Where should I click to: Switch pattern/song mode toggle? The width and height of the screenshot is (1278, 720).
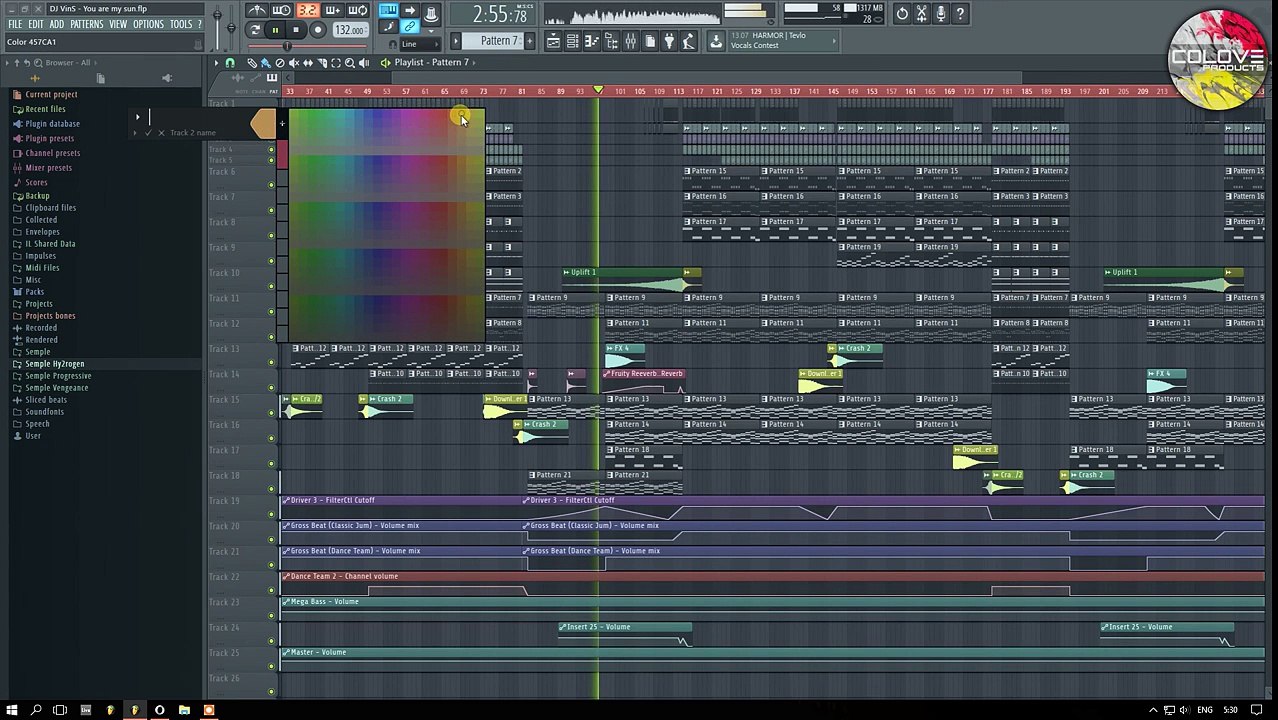coord(255,30)
